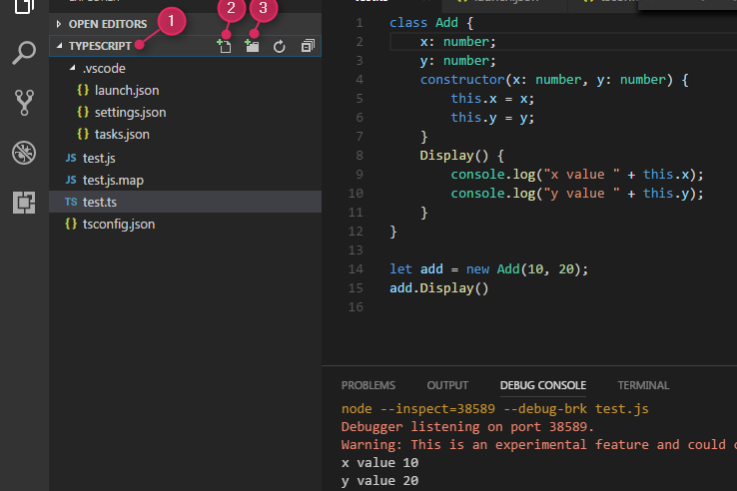Open launch.json in the explorer
Screen dimensions: 737x491
(x=127, y=91)
